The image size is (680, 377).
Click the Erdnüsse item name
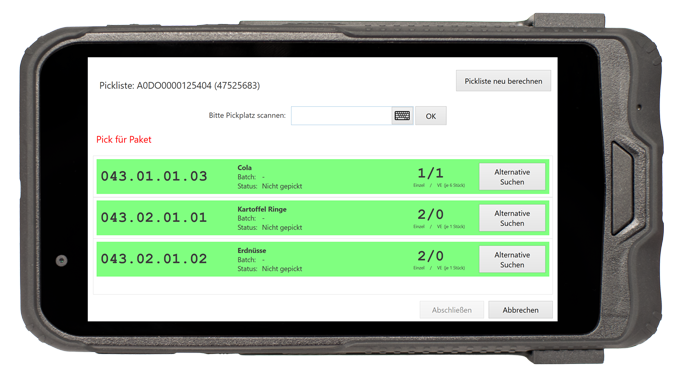252,250
